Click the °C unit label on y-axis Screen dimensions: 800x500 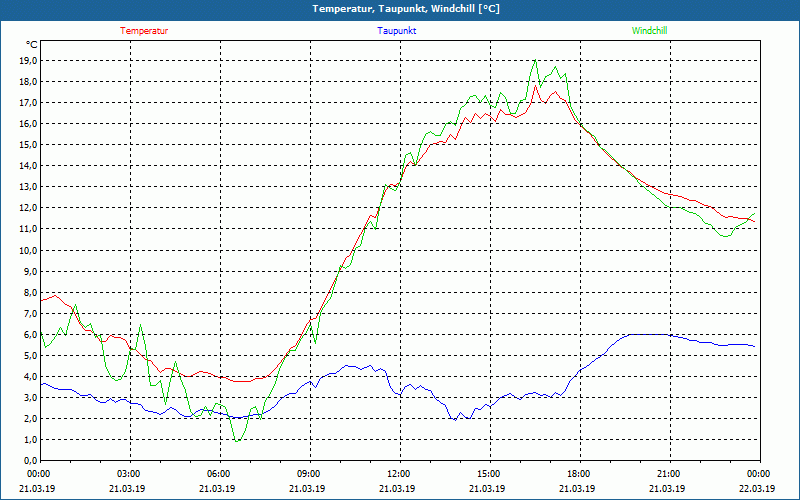pyautogui.click(x=31, y=45)
